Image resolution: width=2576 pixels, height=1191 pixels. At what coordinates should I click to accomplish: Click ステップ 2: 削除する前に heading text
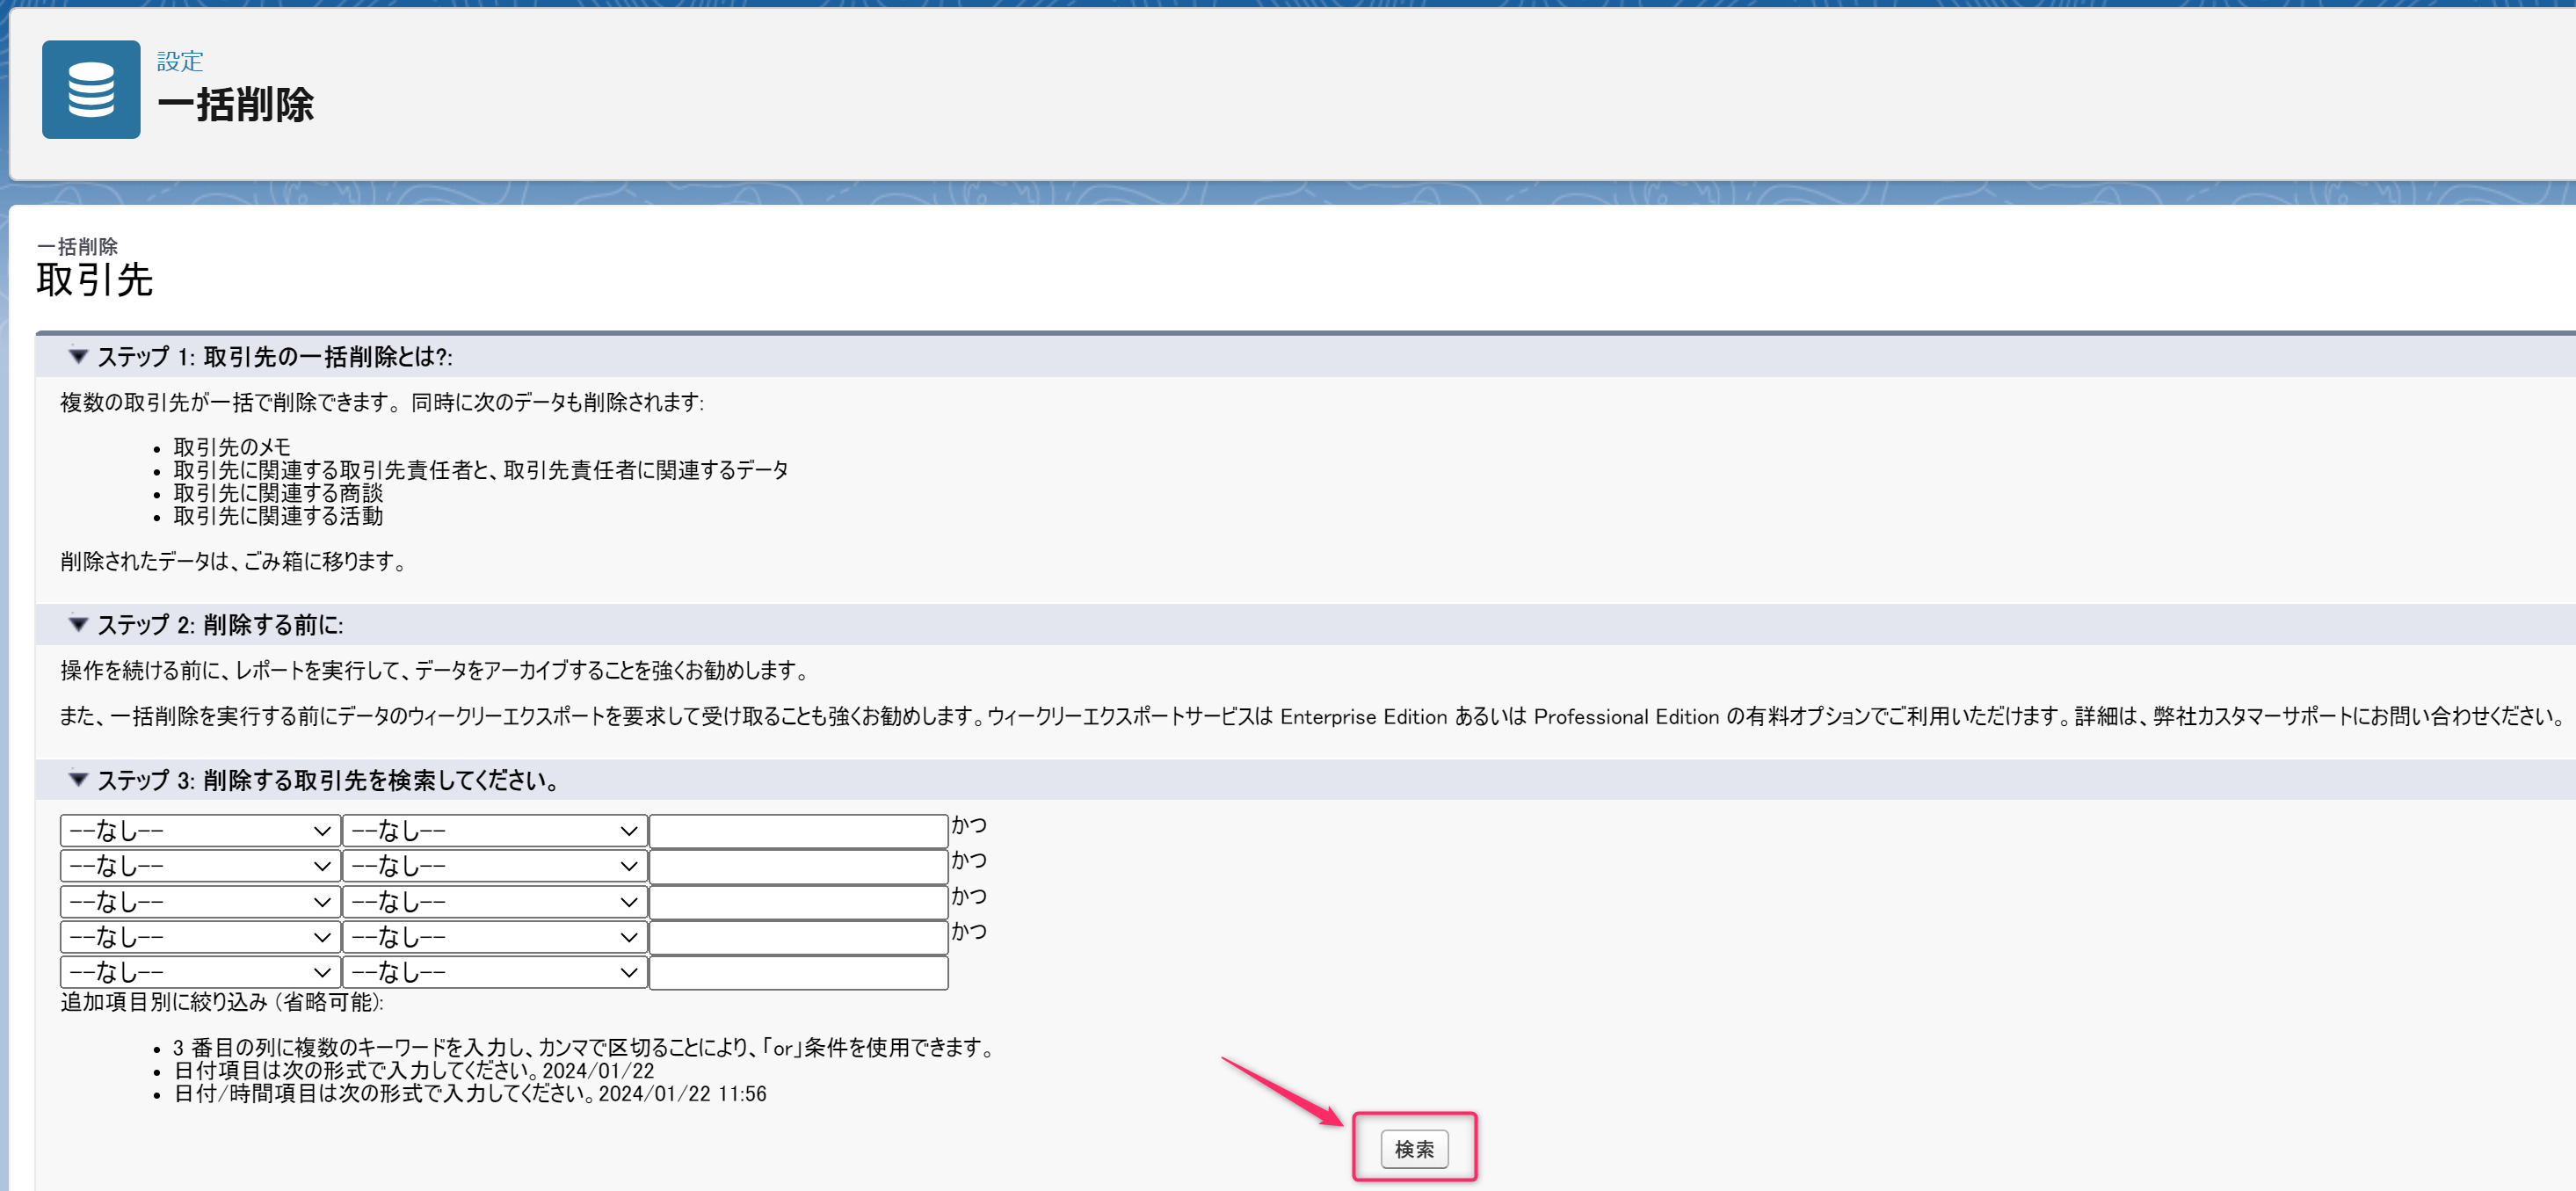(220, 625)
